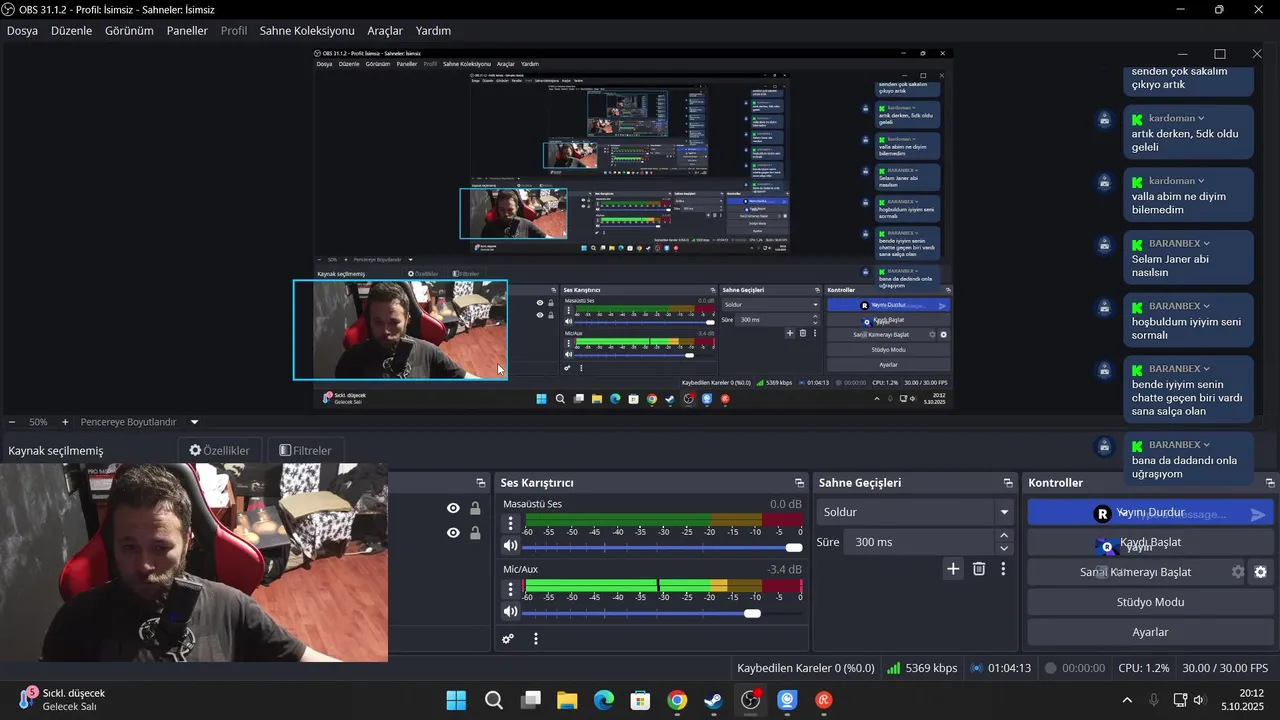Pop out the Sahne Geçişleri dock
Screen dimensions: 1280x720
[1008, 483]
